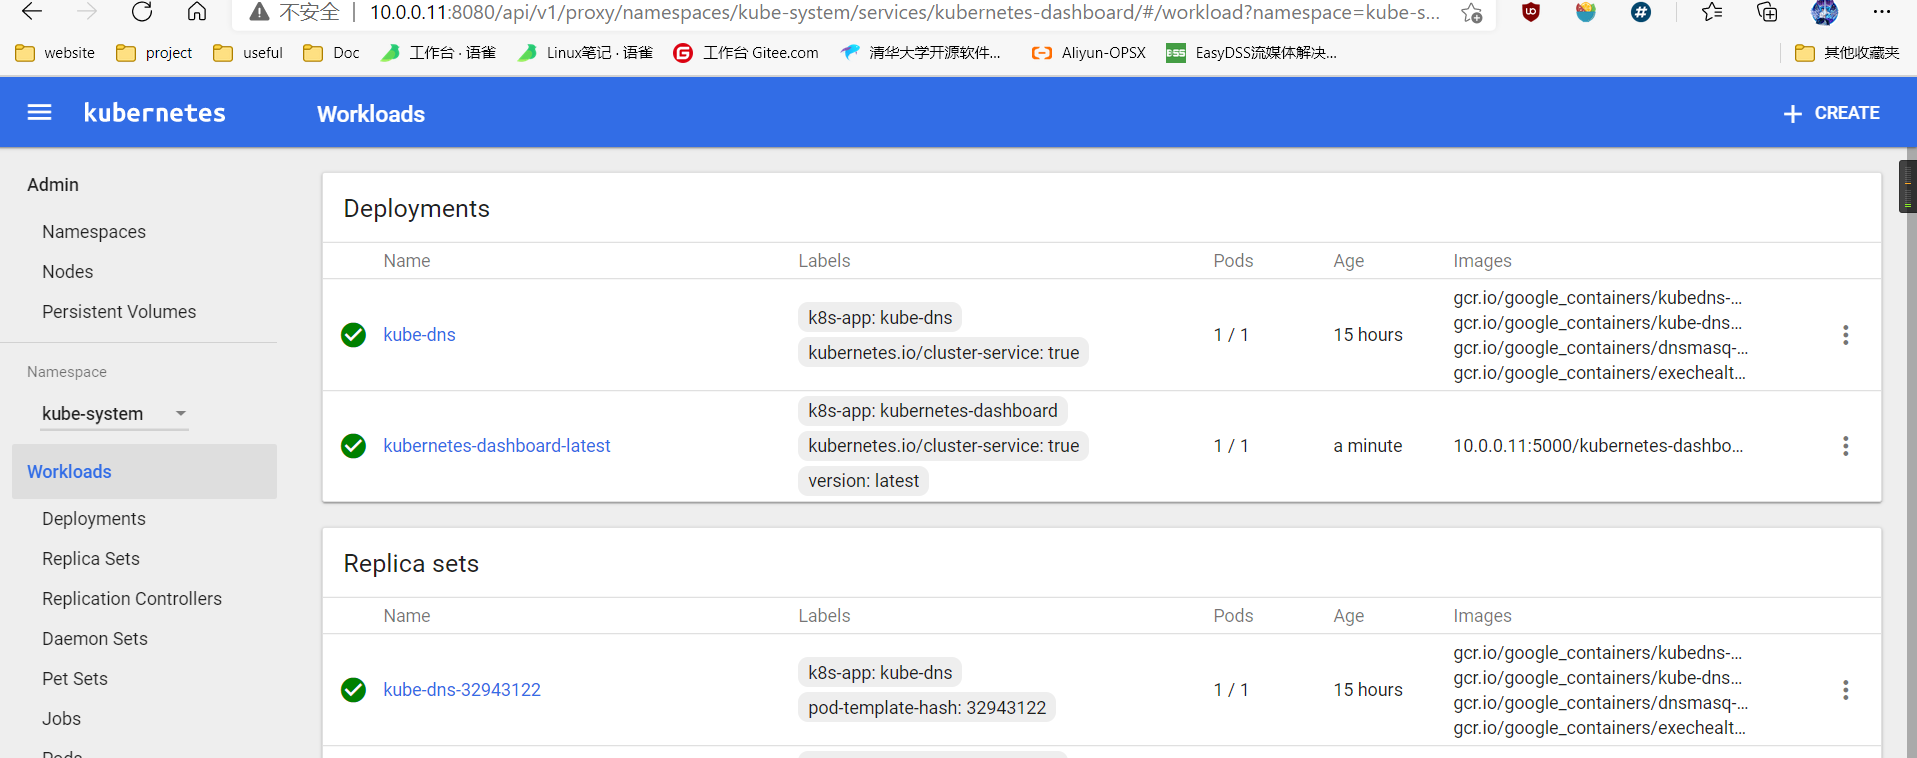Viewport: 1917px width, 758px height.
Task: Open the kube-dns deployment link
Action: (419, 335)
